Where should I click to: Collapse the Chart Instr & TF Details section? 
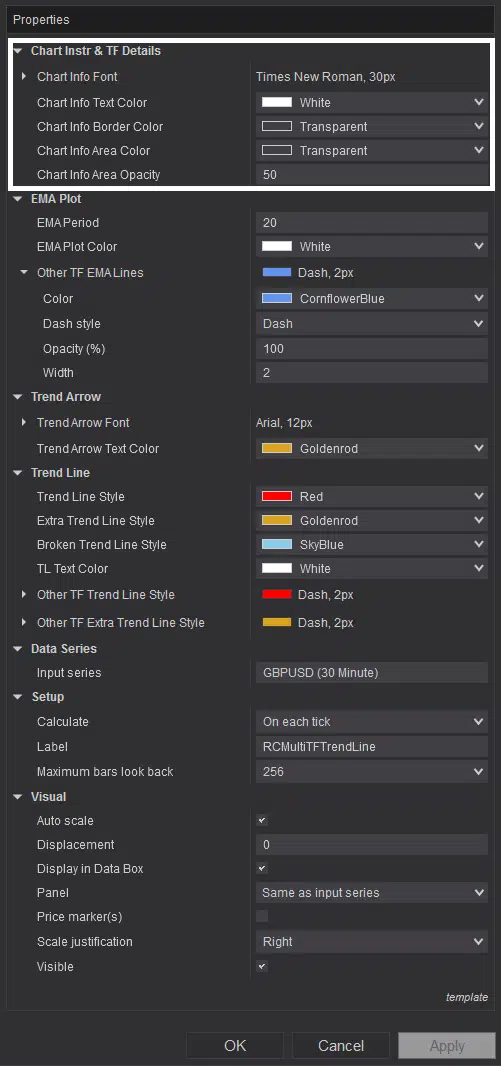click(18, 51)
